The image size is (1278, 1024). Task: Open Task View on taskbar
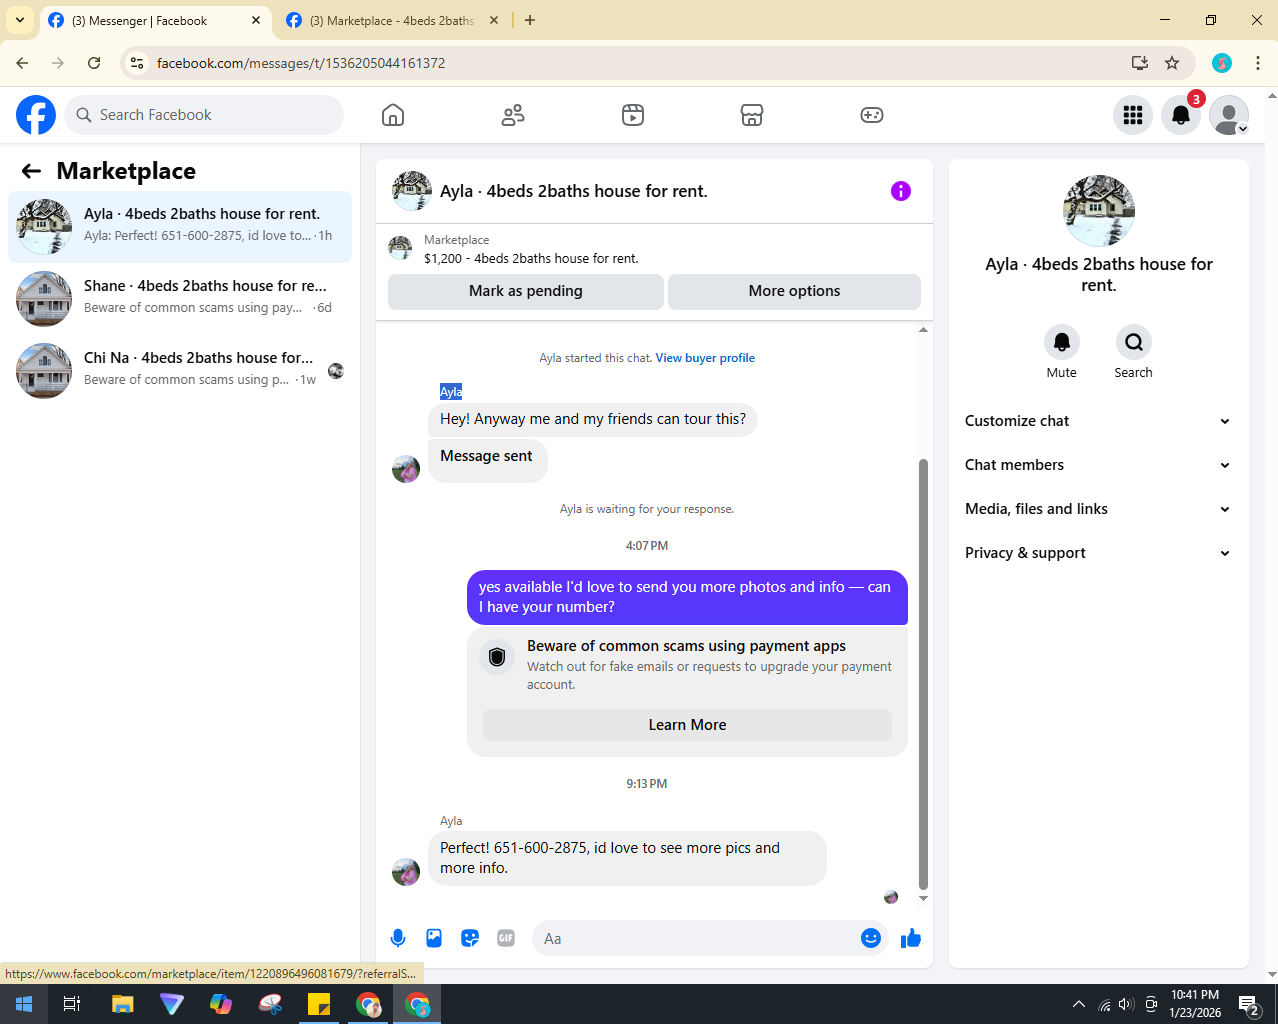[72, 1004]
